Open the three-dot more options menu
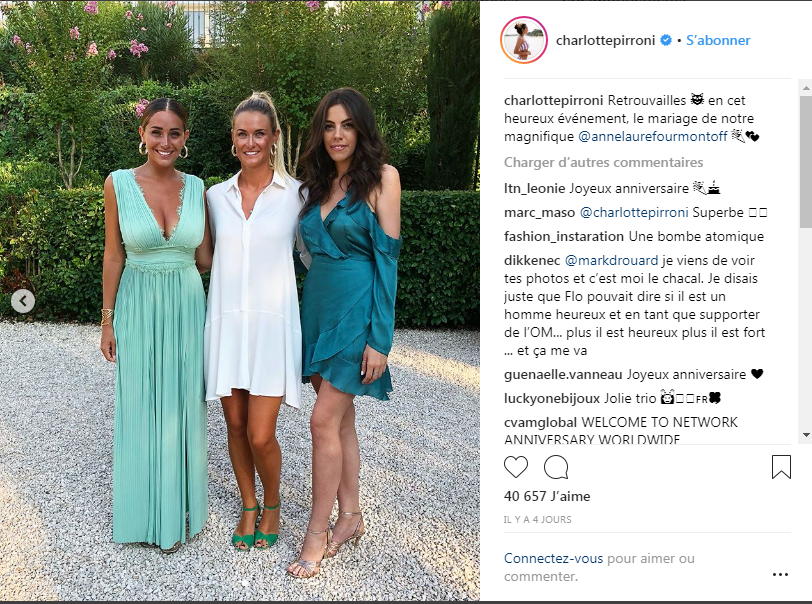Screen dimensions: 812x604 780,574
